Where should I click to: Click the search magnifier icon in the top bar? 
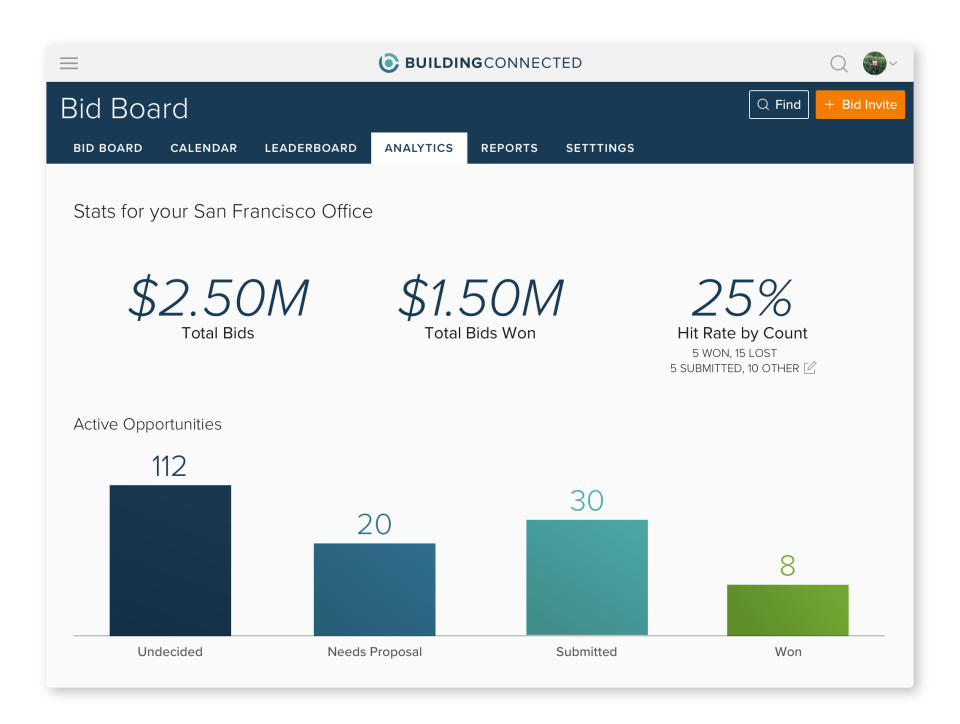(838, 63)
